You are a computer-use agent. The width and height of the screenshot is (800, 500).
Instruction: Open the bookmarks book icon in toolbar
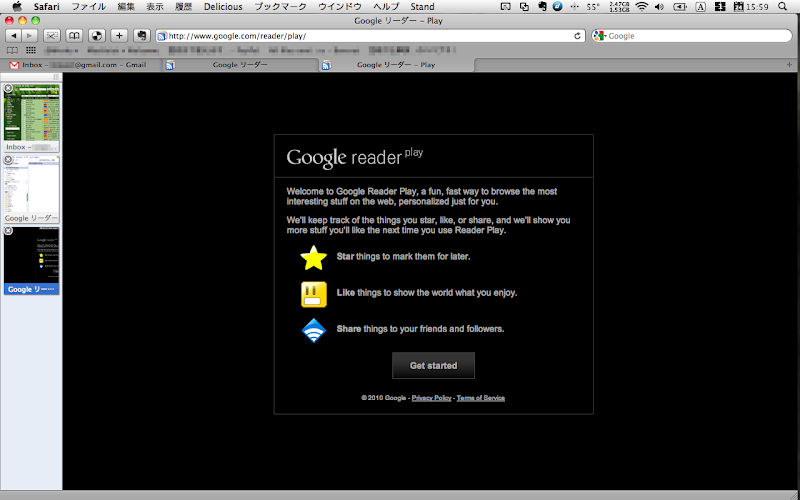click(74, 36)
